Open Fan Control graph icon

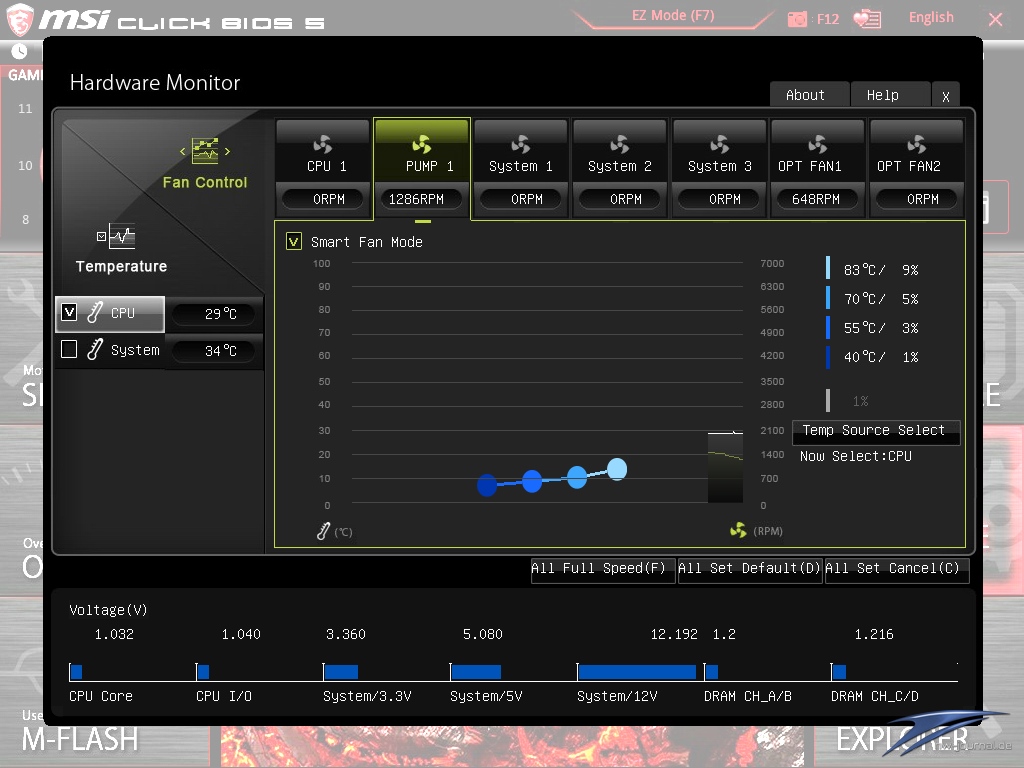coord(205,151)
